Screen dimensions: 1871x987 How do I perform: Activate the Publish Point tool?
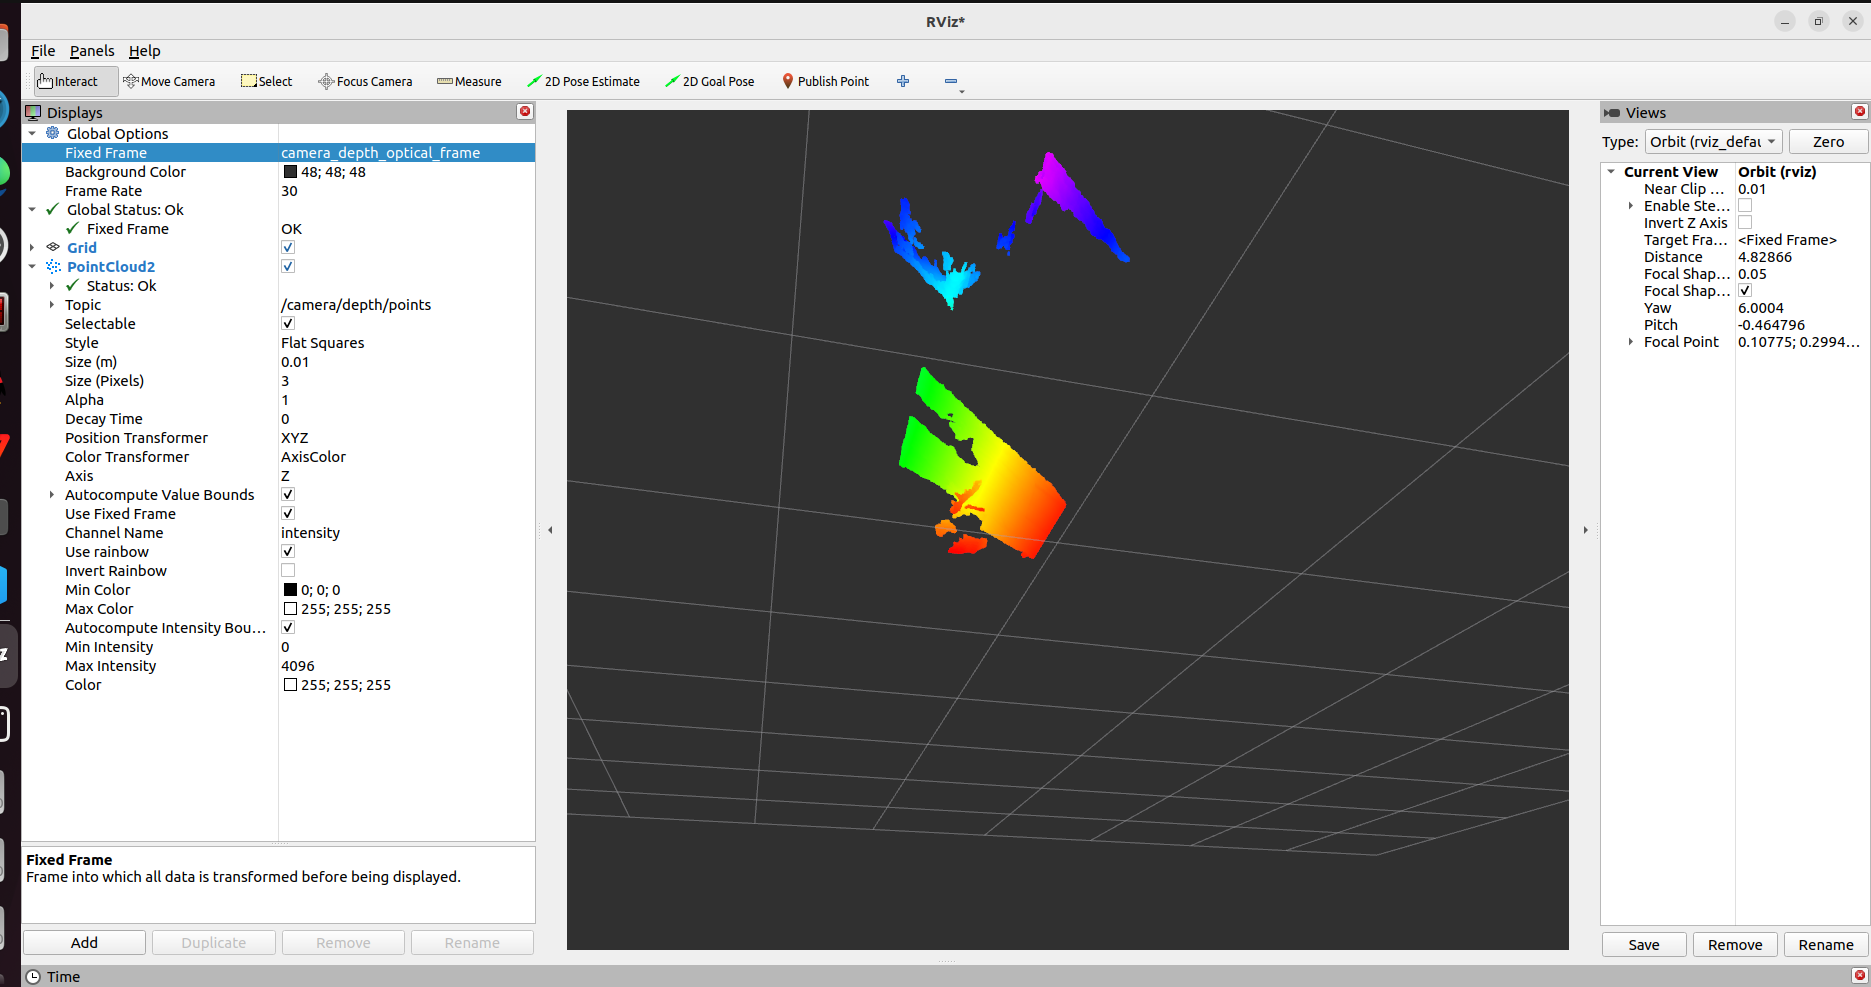825,81
